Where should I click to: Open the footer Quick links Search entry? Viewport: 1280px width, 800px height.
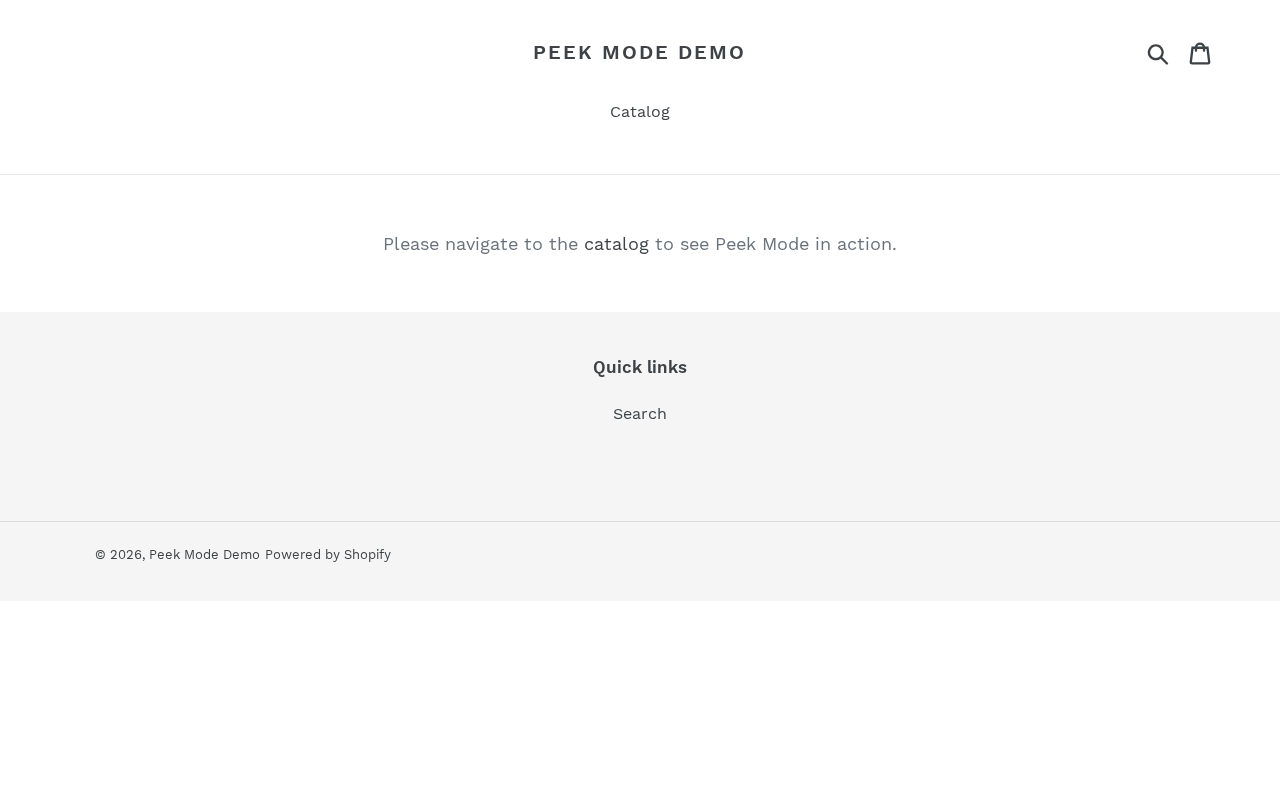coord(640,414)
